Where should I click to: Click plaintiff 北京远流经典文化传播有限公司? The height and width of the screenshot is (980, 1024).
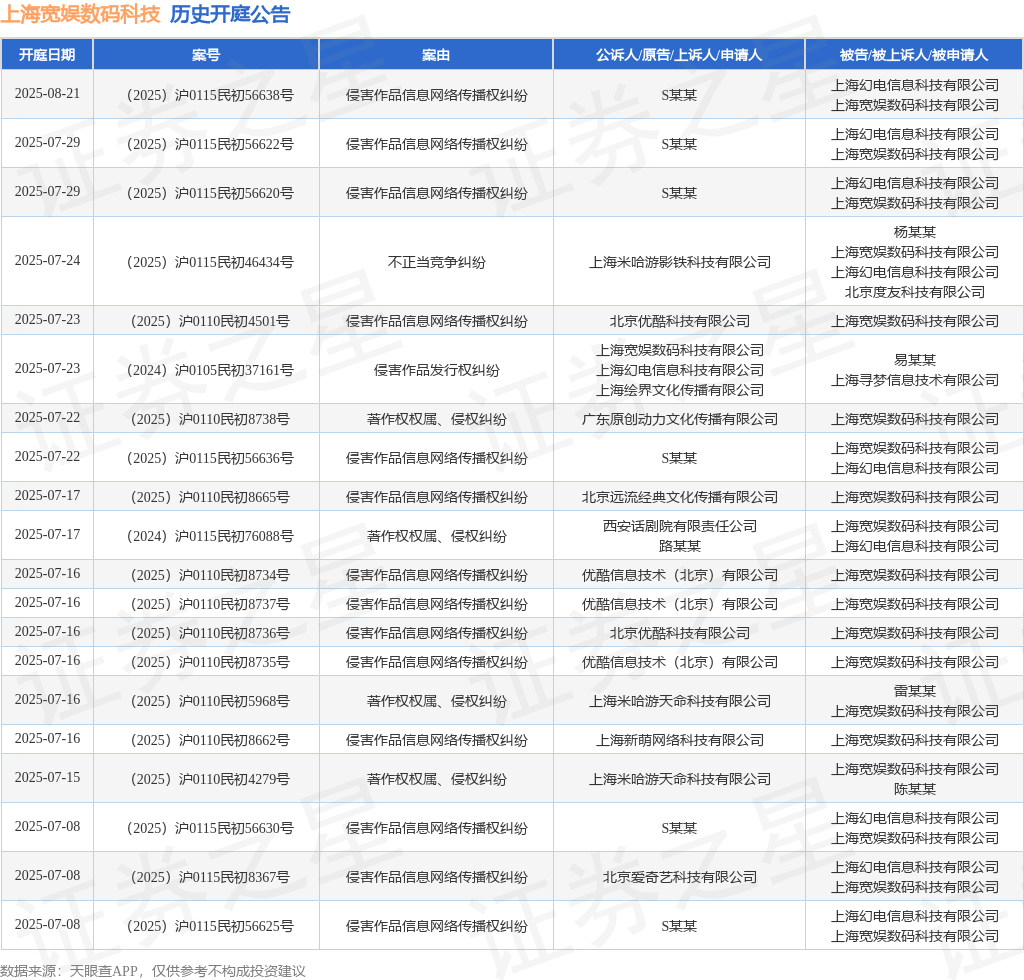(x=679, y=498)
